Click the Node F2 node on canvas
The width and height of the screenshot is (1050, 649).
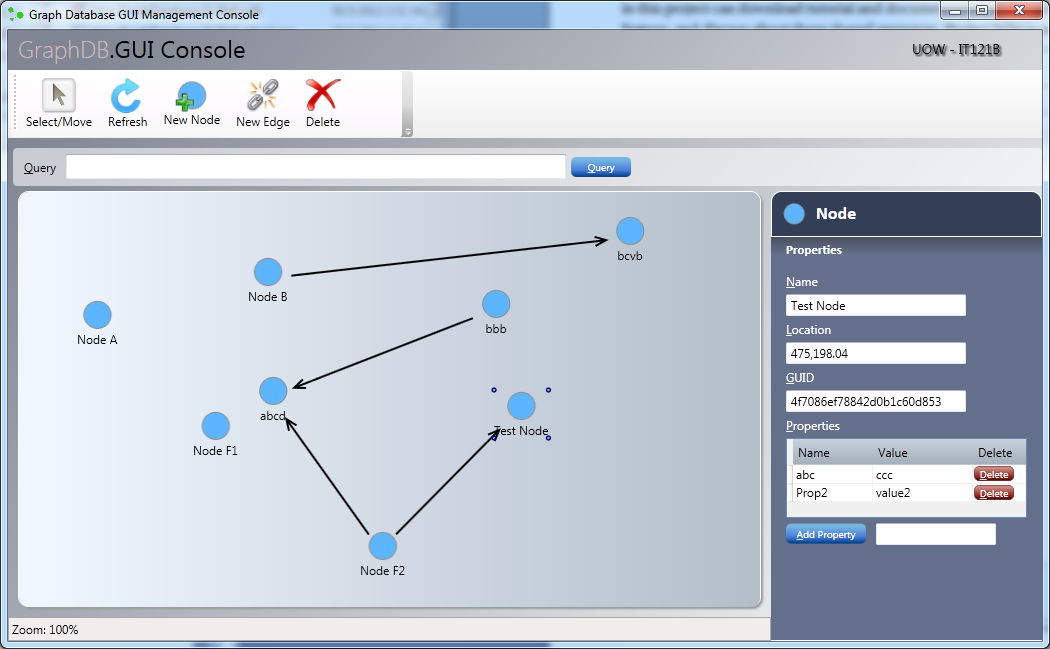point(382,545)
